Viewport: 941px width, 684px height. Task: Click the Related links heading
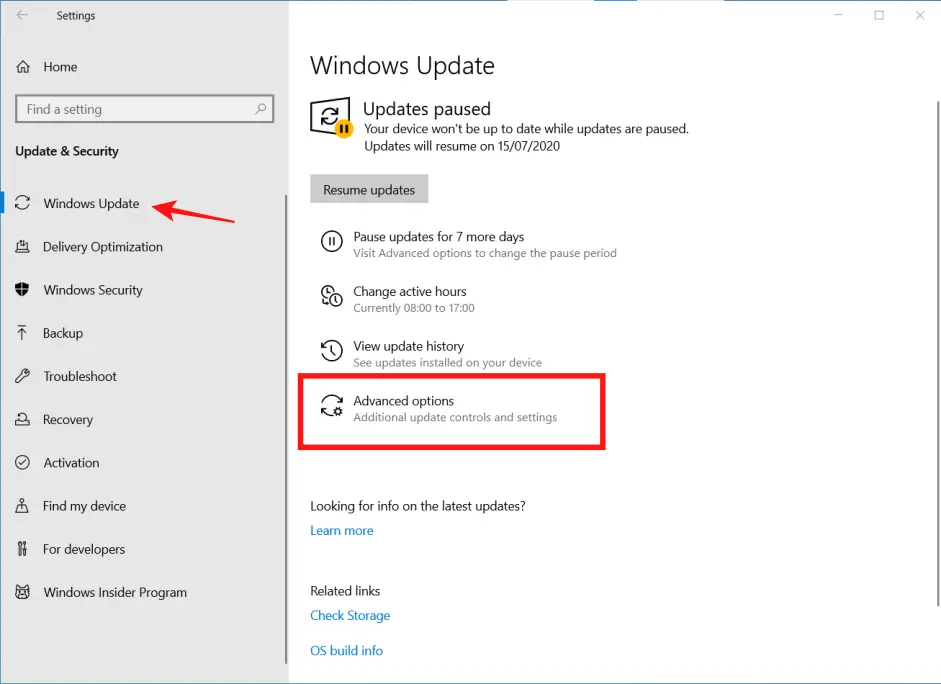coord(345,591)
